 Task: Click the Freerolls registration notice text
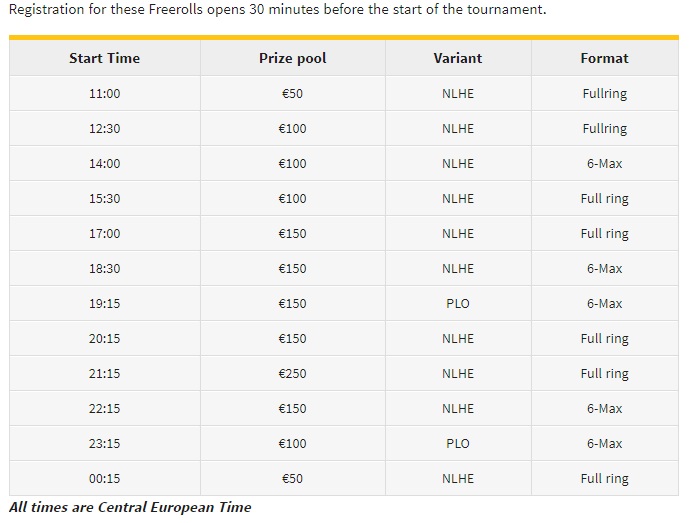[x=277, y=9]
